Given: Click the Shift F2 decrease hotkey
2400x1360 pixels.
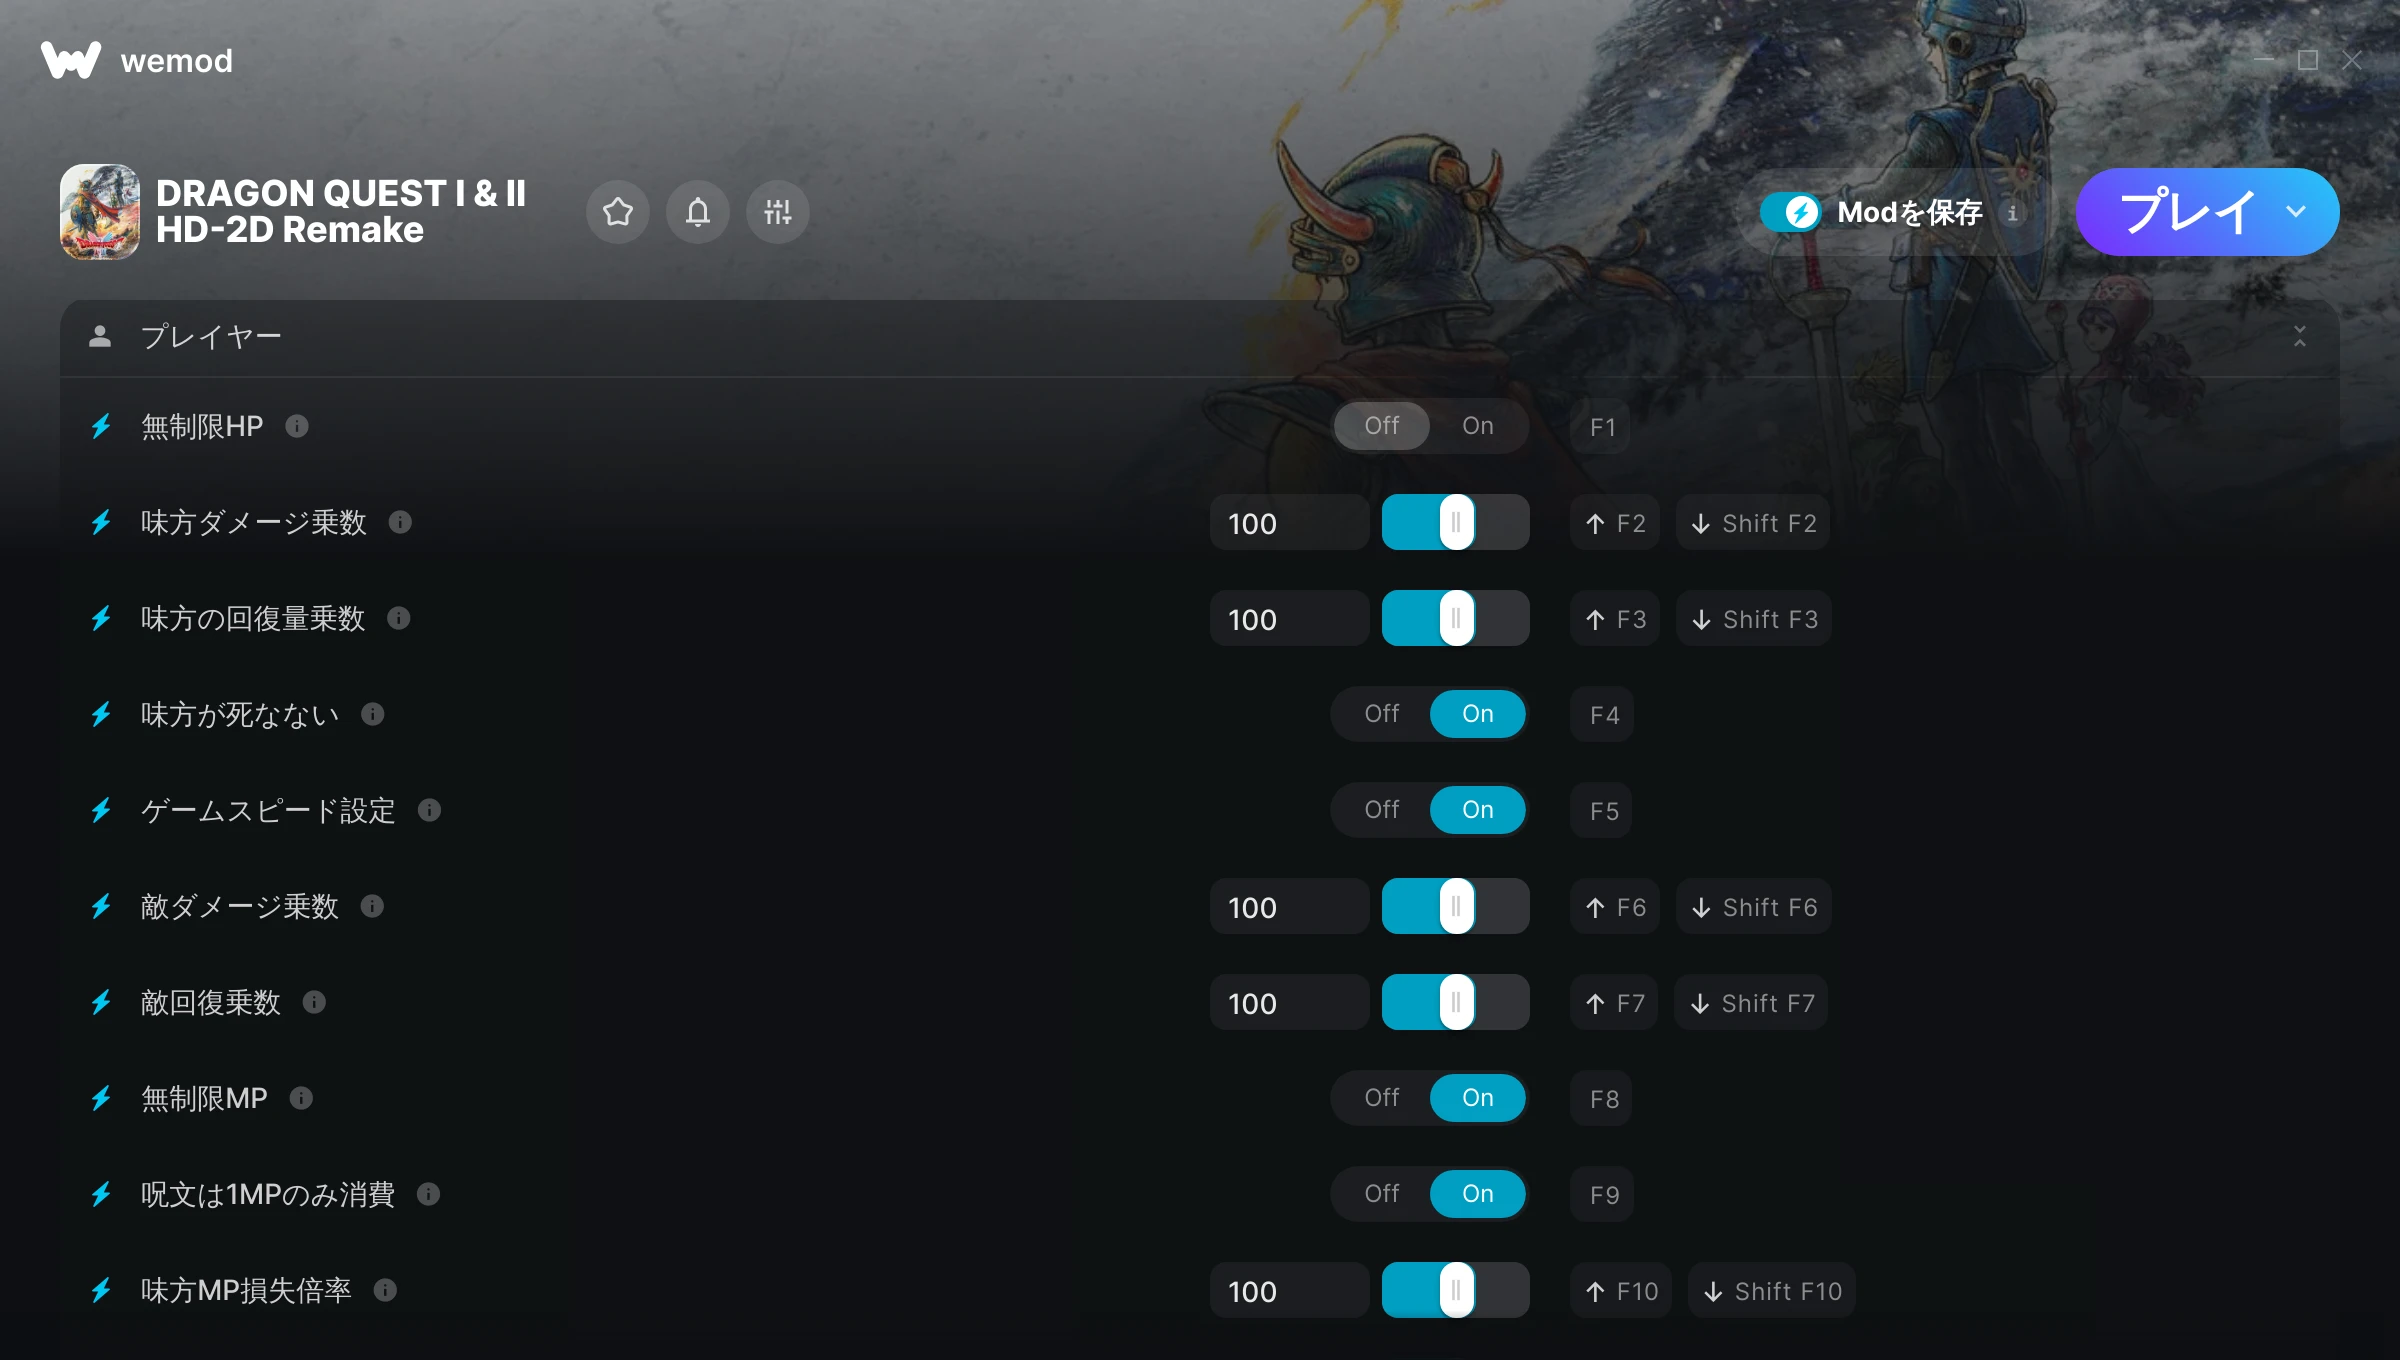Looking at the screenshot, I should 1754,522.
